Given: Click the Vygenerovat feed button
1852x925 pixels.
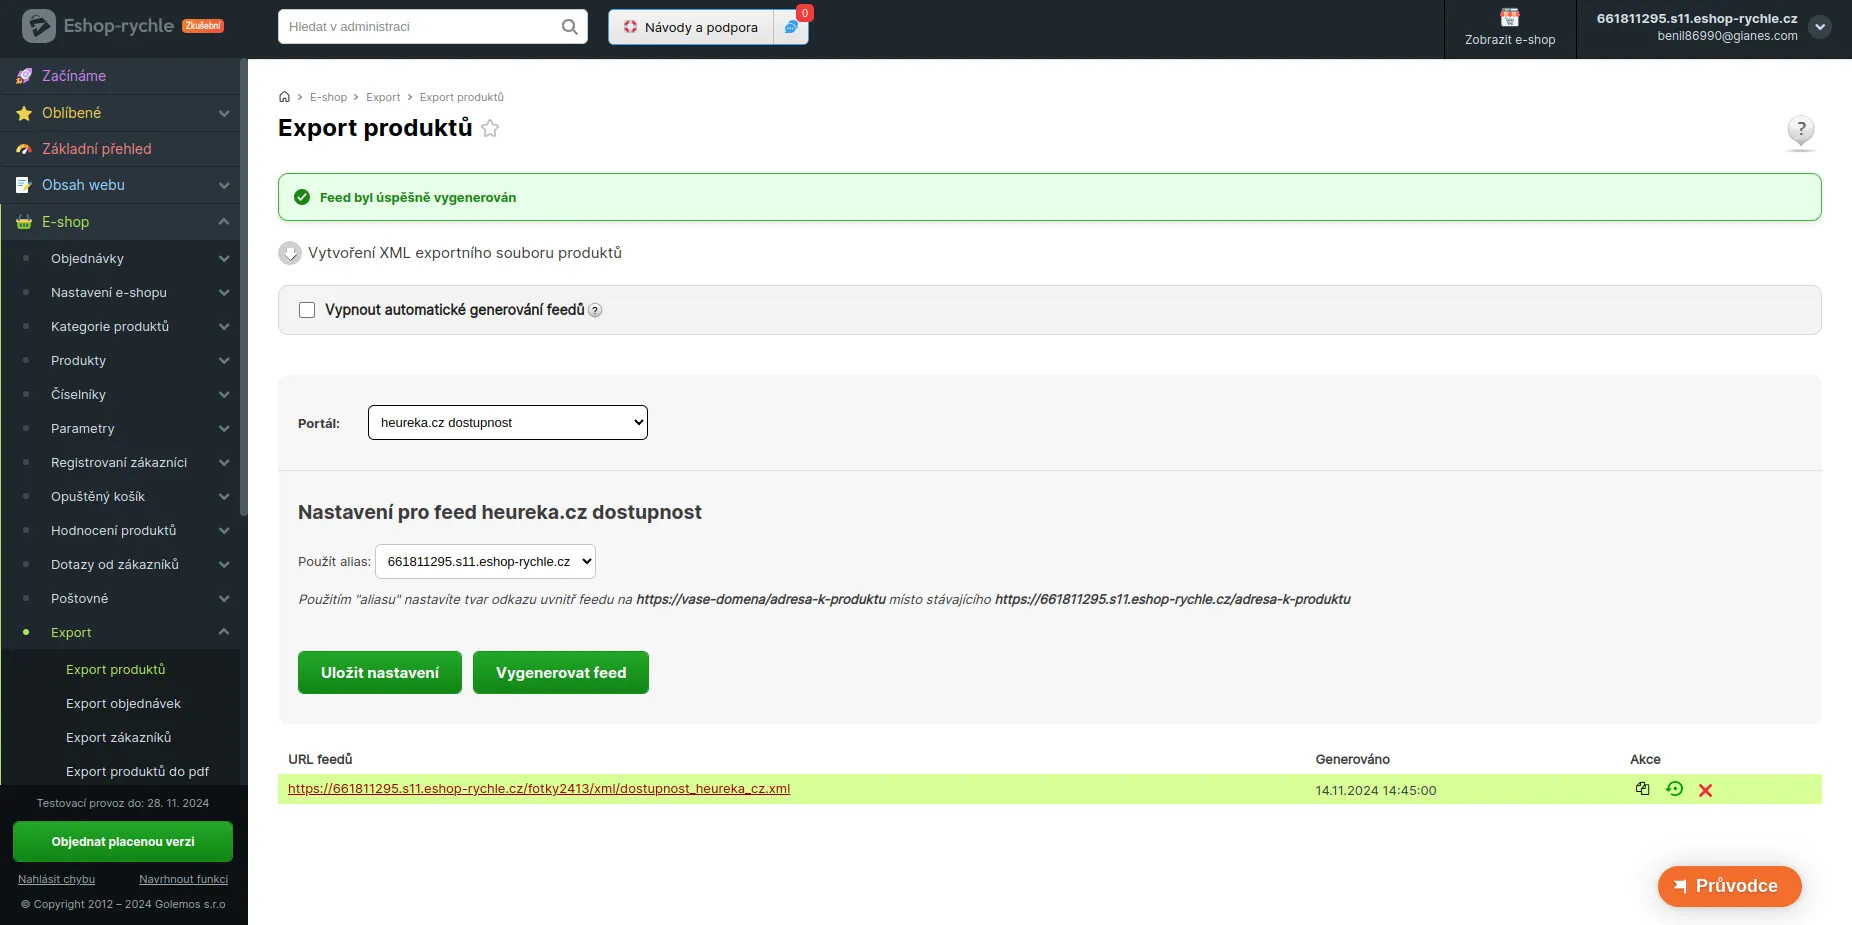Looking at the screenshot, I should (x=560, y=673).
